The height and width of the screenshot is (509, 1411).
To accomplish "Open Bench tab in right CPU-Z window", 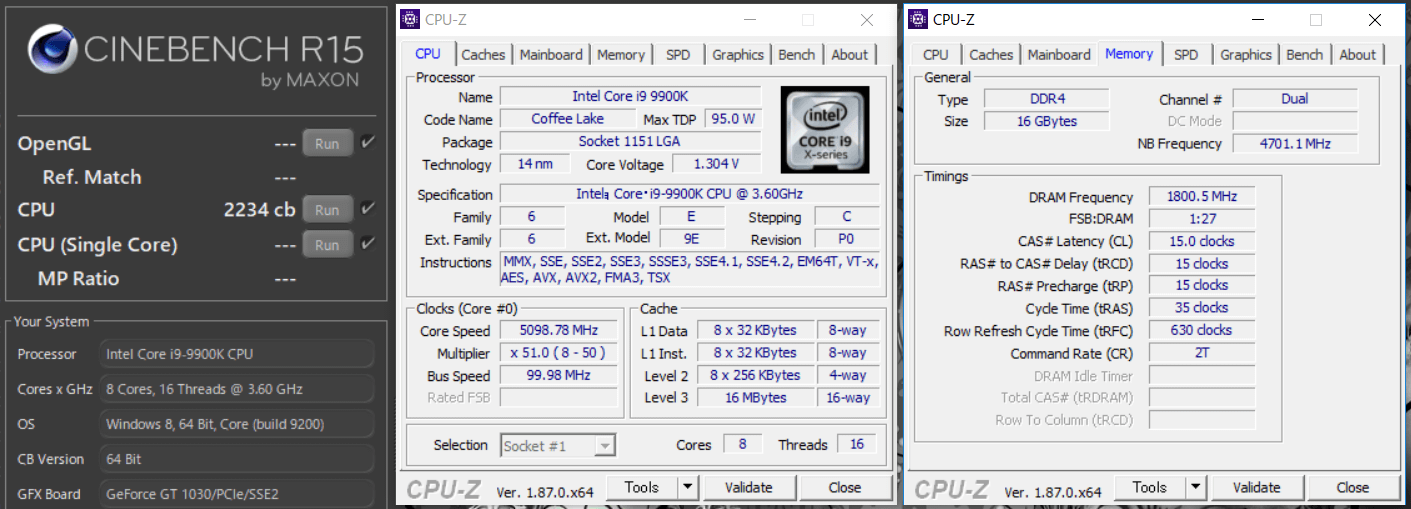I will [x=1305, y=55].
